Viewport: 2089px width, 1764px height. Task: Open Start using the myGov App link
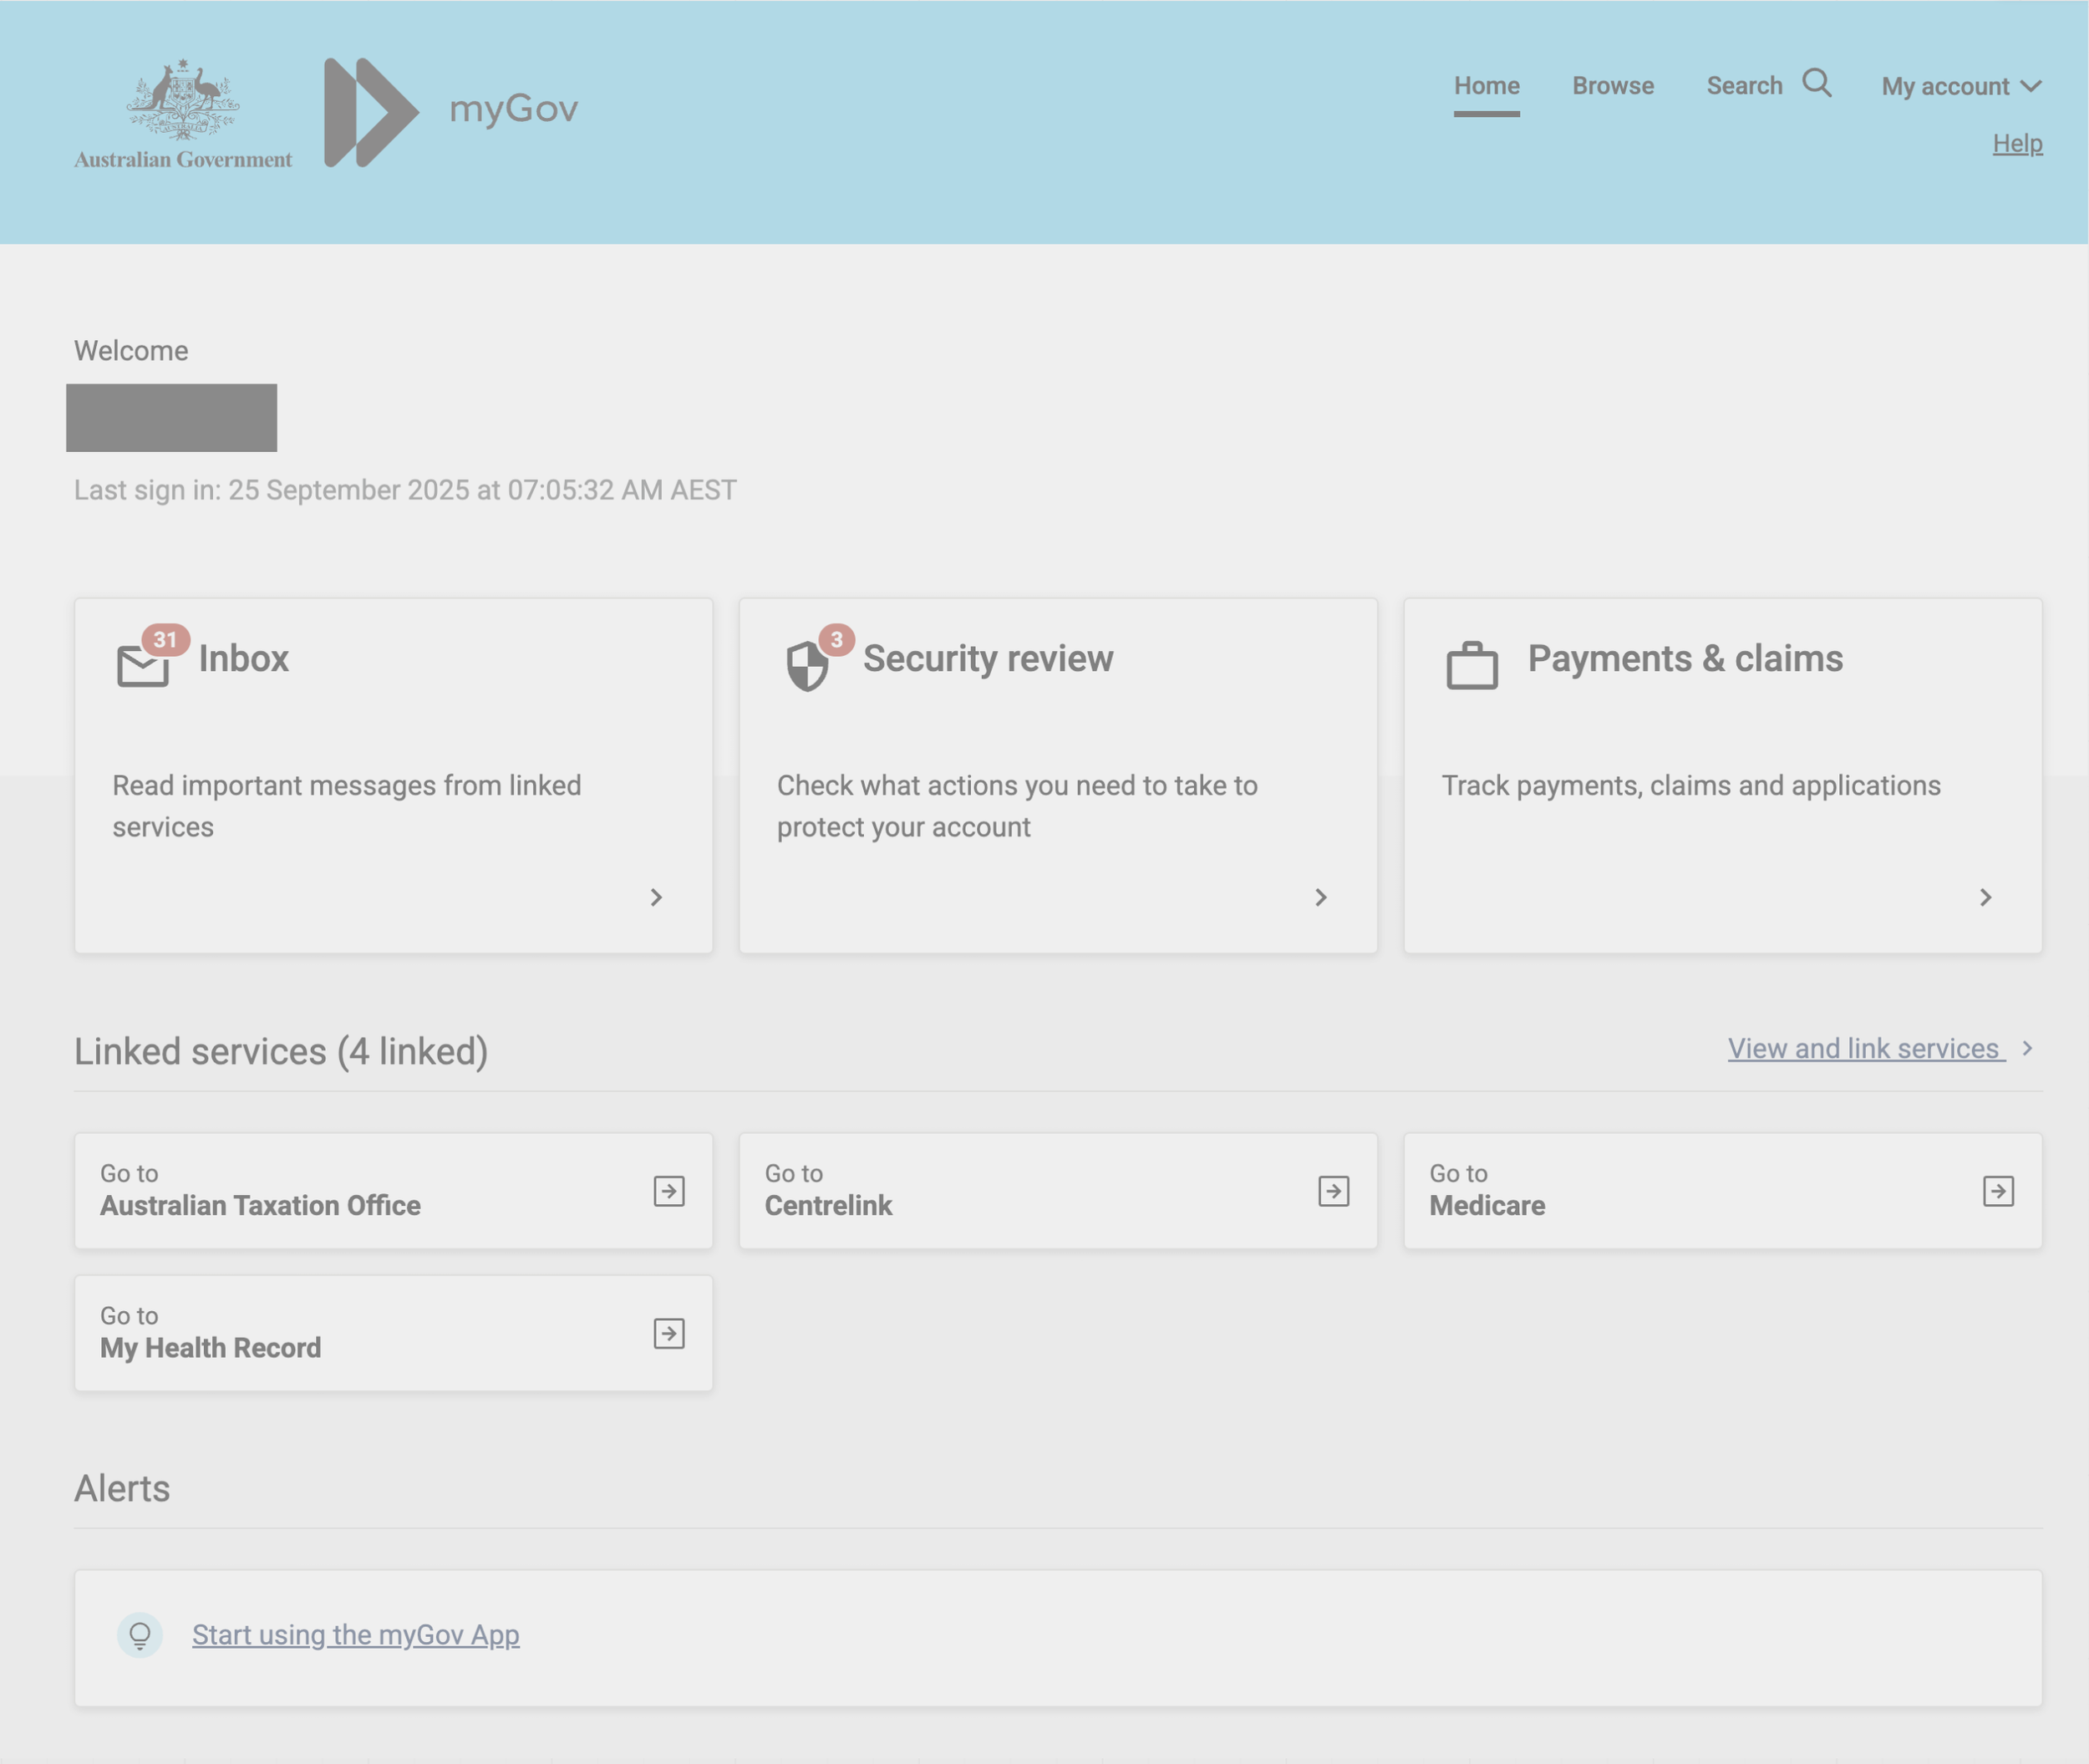(356, 1635)
